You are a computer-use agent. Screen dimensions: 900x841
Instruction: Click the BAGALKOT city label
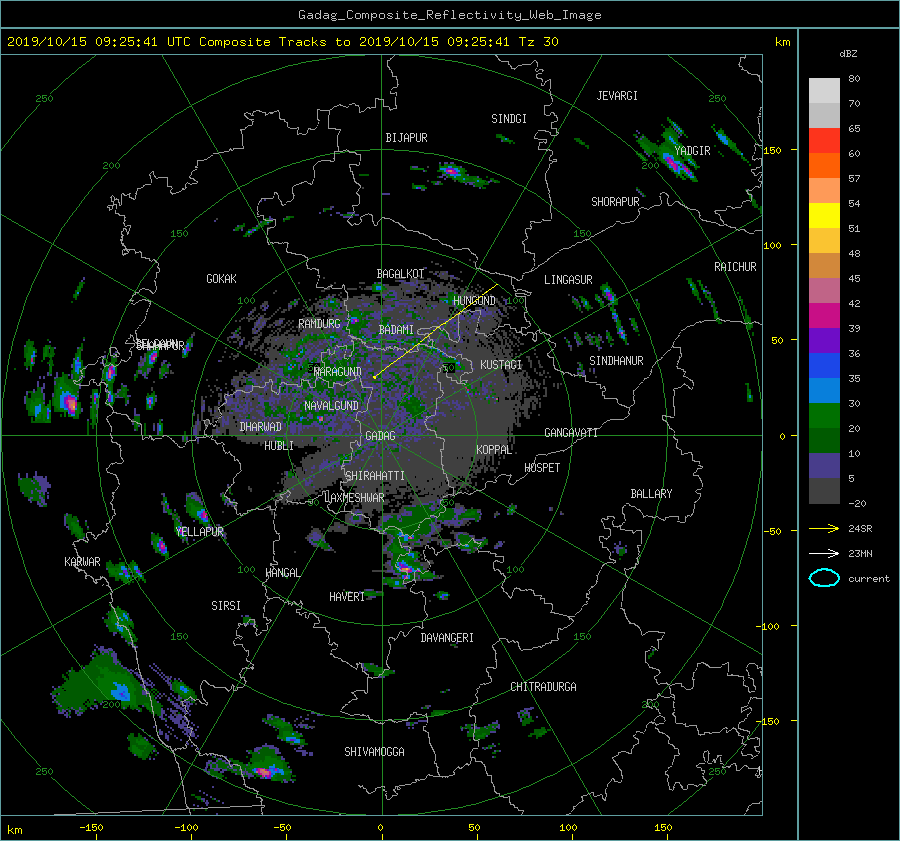(x=400, y=274)
